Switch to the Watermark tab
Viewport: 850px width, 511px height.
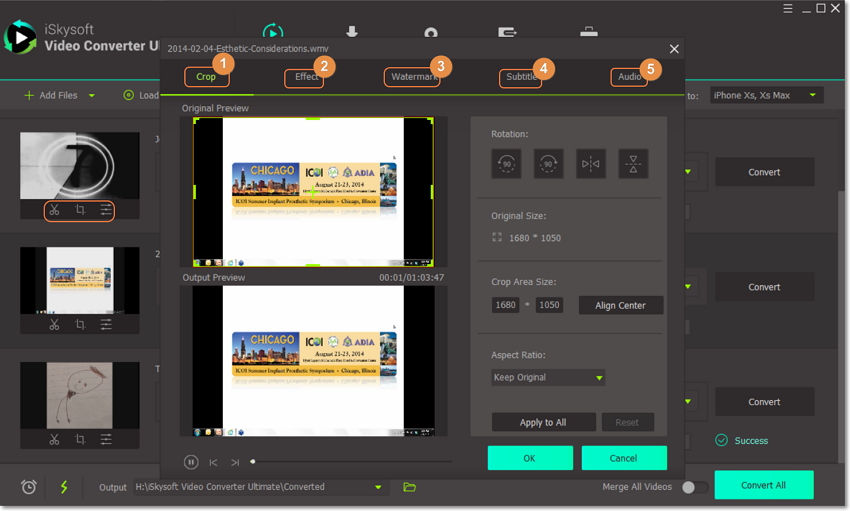pyautogui.click(x=411, y=77)
